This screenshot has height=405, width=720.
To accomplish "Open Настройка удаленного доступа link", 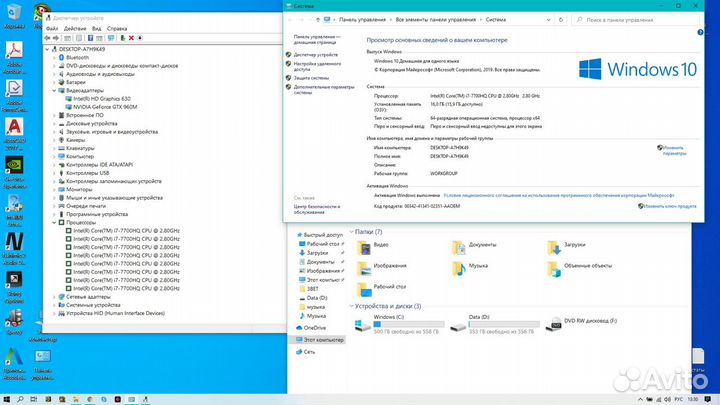I will click(x=317, y=67).
